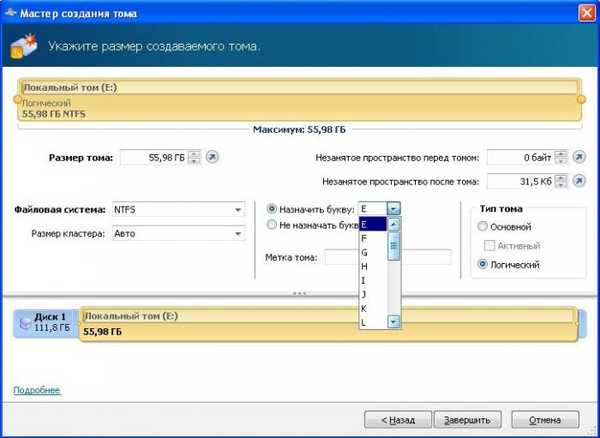The image size is (600, 438).
Task: Click the '0 байт' space-before field
Action: point(521,157)
